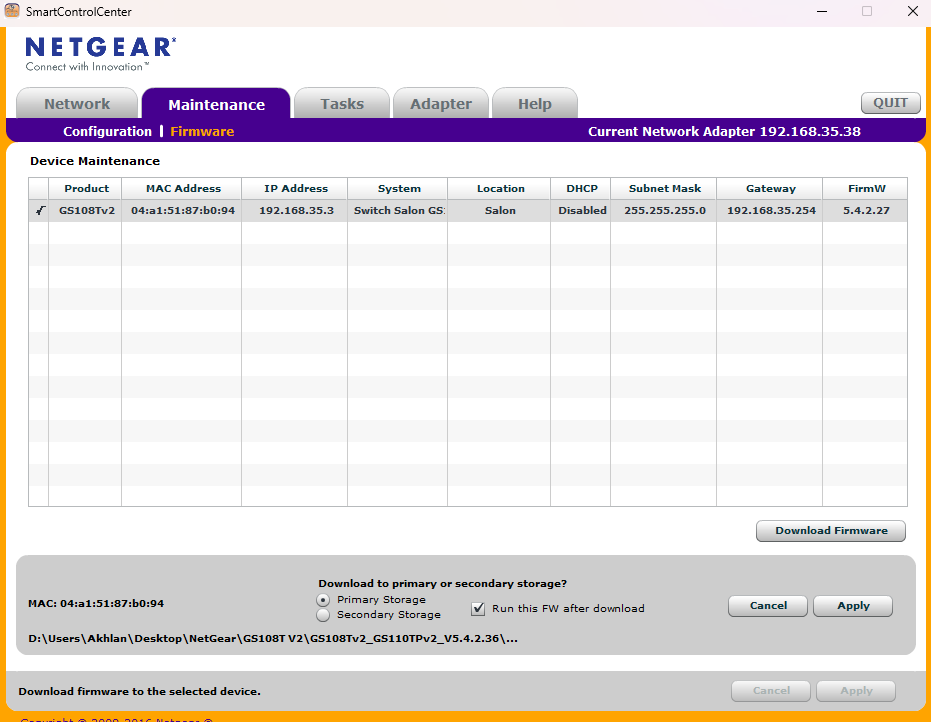Select the Firmware sub-tab
This screenshot has height=722, width=931.
[x=202, y=131]
